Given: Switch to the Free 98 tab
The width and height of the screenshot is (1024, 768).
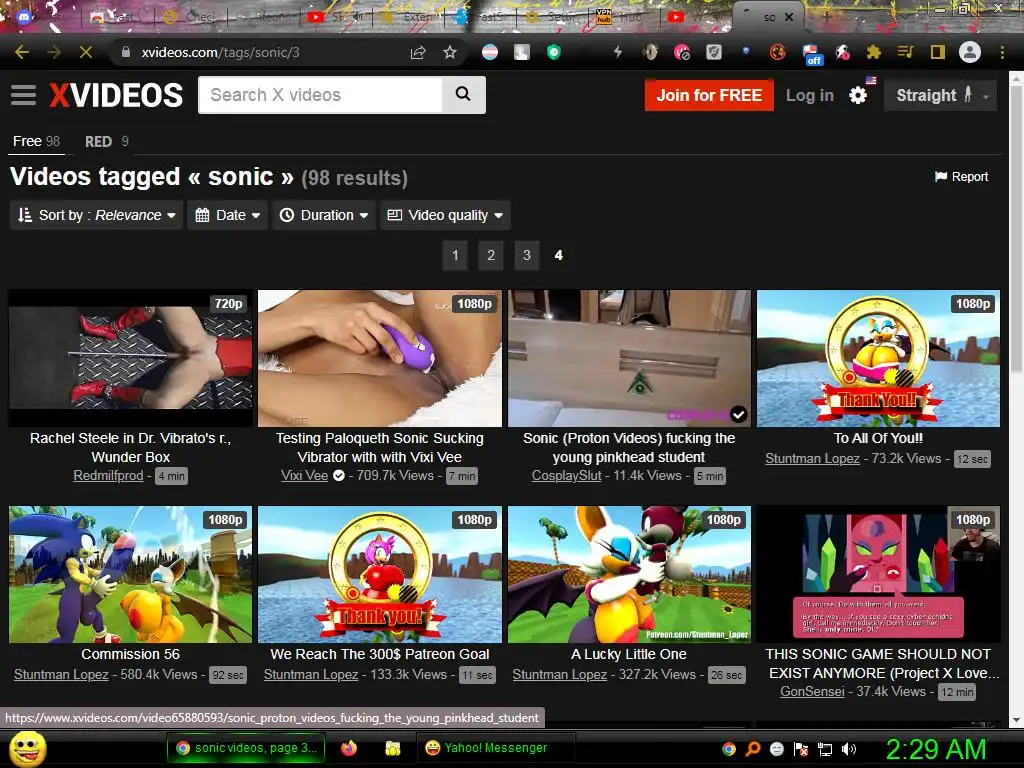Looking at the screenshot, I should point(36,141).
